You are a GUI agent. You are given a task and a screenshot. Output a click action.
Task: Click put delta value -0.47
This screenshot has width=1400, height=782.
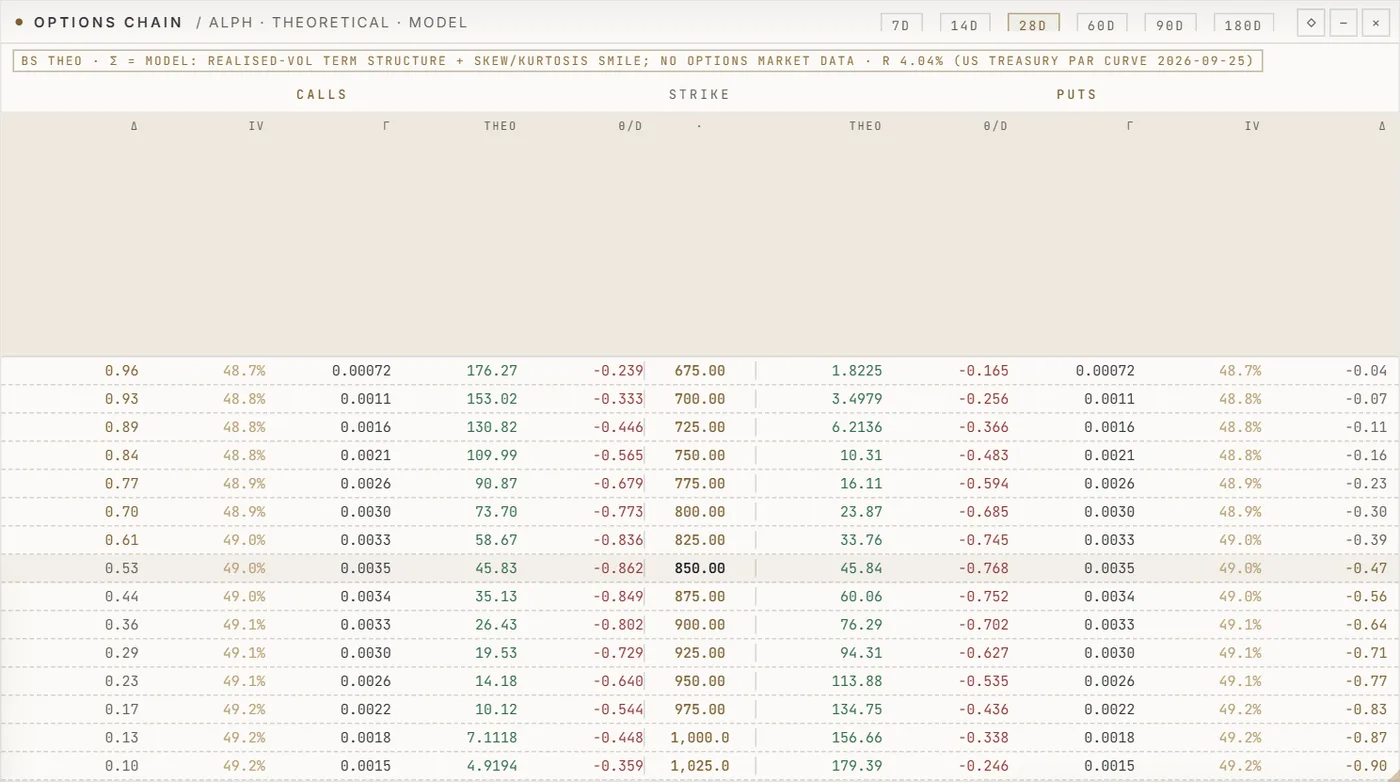pos(1366,568)
